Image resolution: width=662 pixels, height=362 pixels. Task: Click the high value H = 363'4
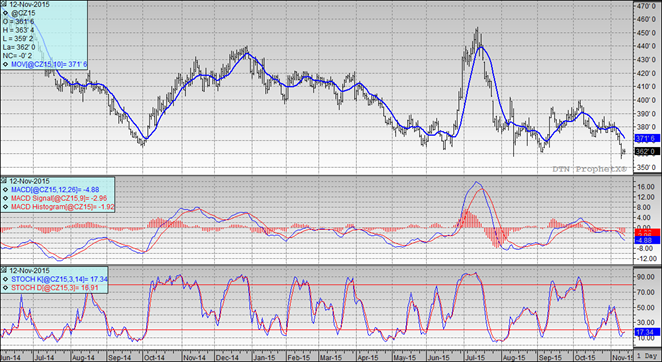point(19,30)
